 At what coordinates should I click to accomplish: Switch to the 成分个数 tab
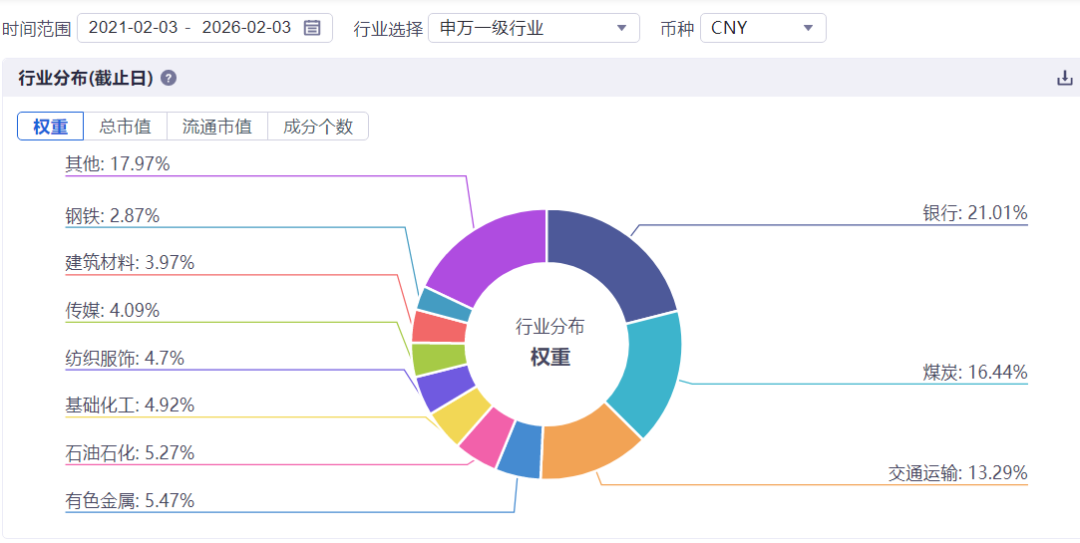tap(318, 127)
